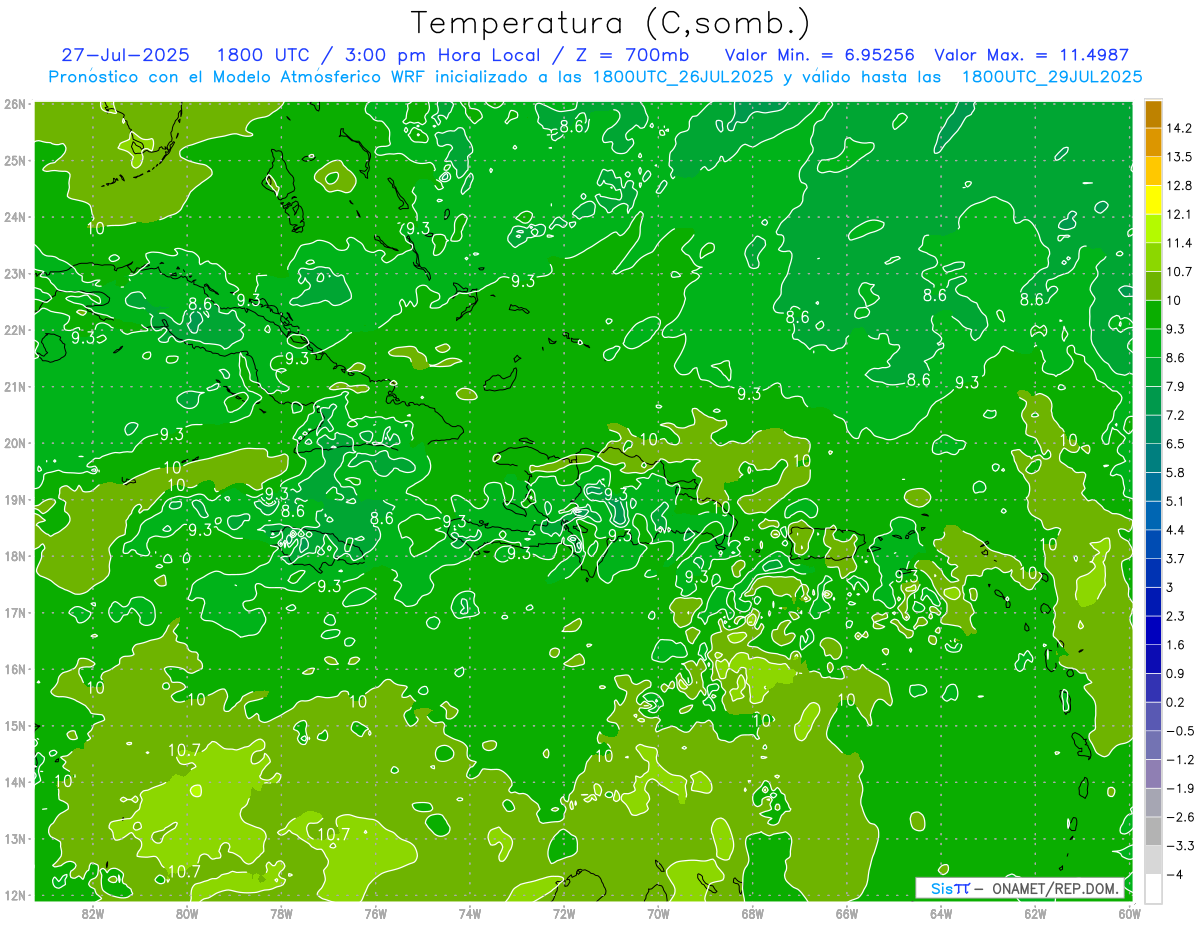Click the '6.5' colorbar label
This screenshot has width=1200, height=927.
click(x=1176, y=443)
